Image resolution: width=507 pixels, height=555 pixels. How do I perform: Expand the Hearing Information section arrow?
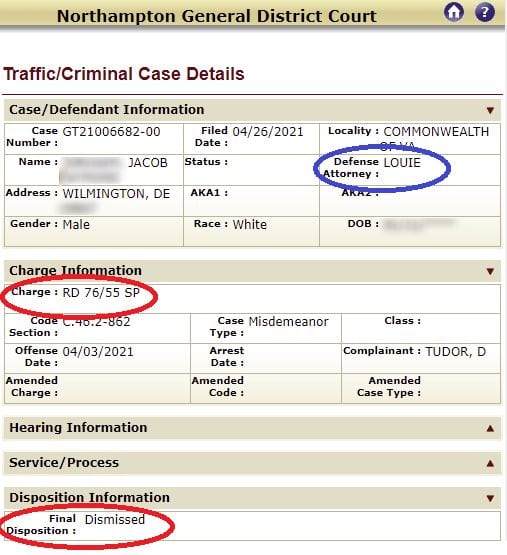(x=490, y=429)
